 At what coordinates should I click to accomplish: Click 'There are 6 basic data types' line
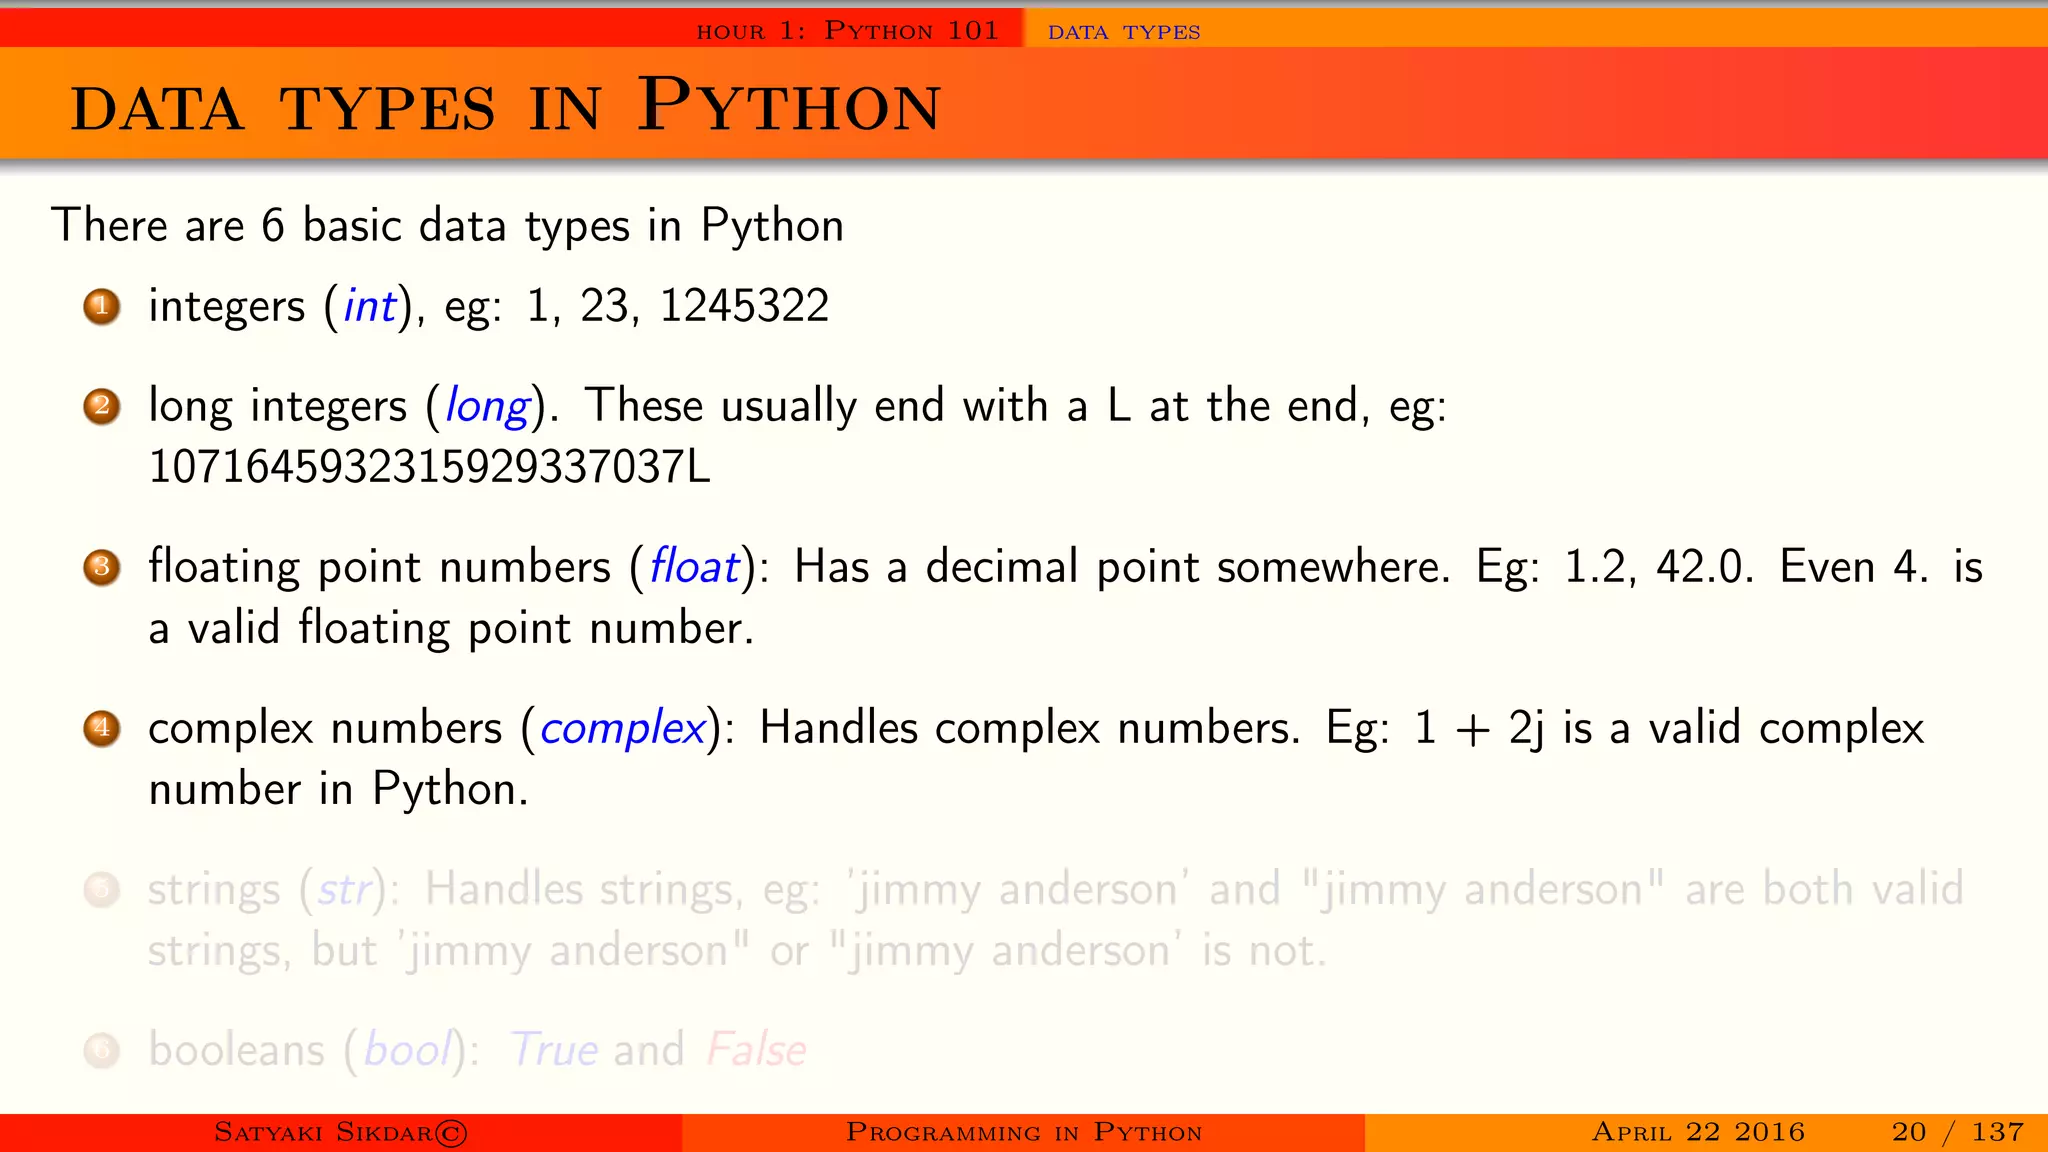448,226
